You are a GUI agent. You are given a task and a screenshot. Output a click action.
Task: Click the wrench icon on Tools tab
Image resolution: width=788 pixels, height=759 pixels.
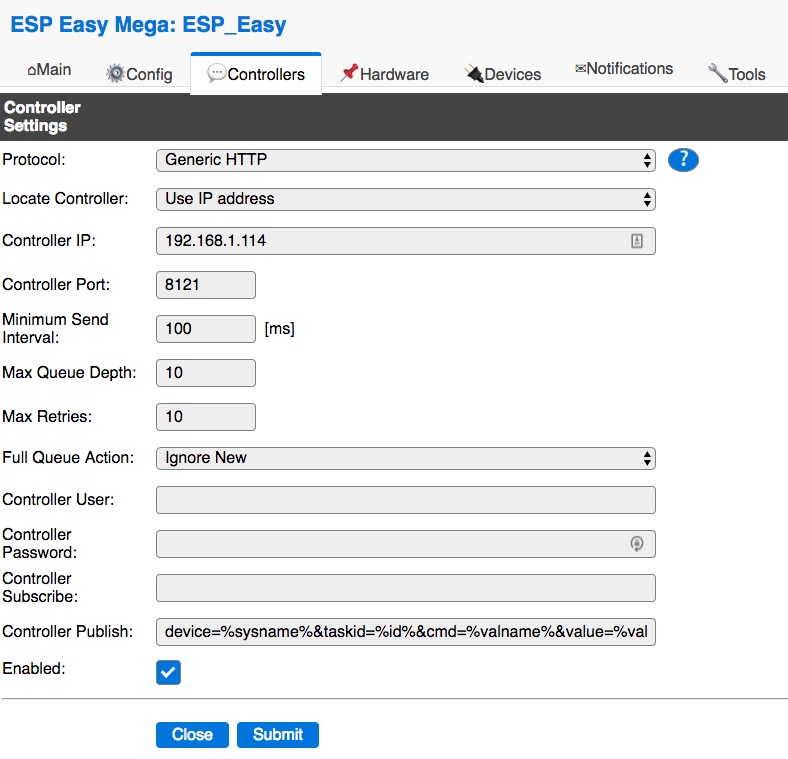(x=717, y=73)
